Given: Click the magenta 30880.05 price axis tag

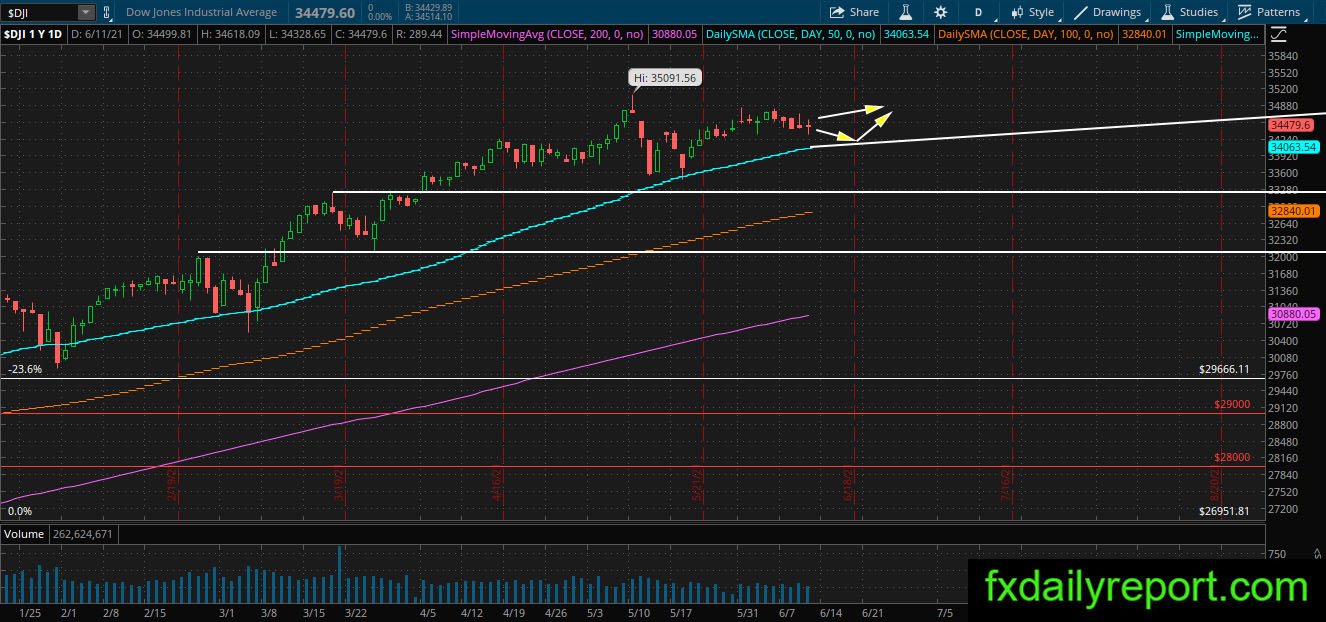Looking at the screenshot, I should pyautogui.click(x=1293, y=314).
